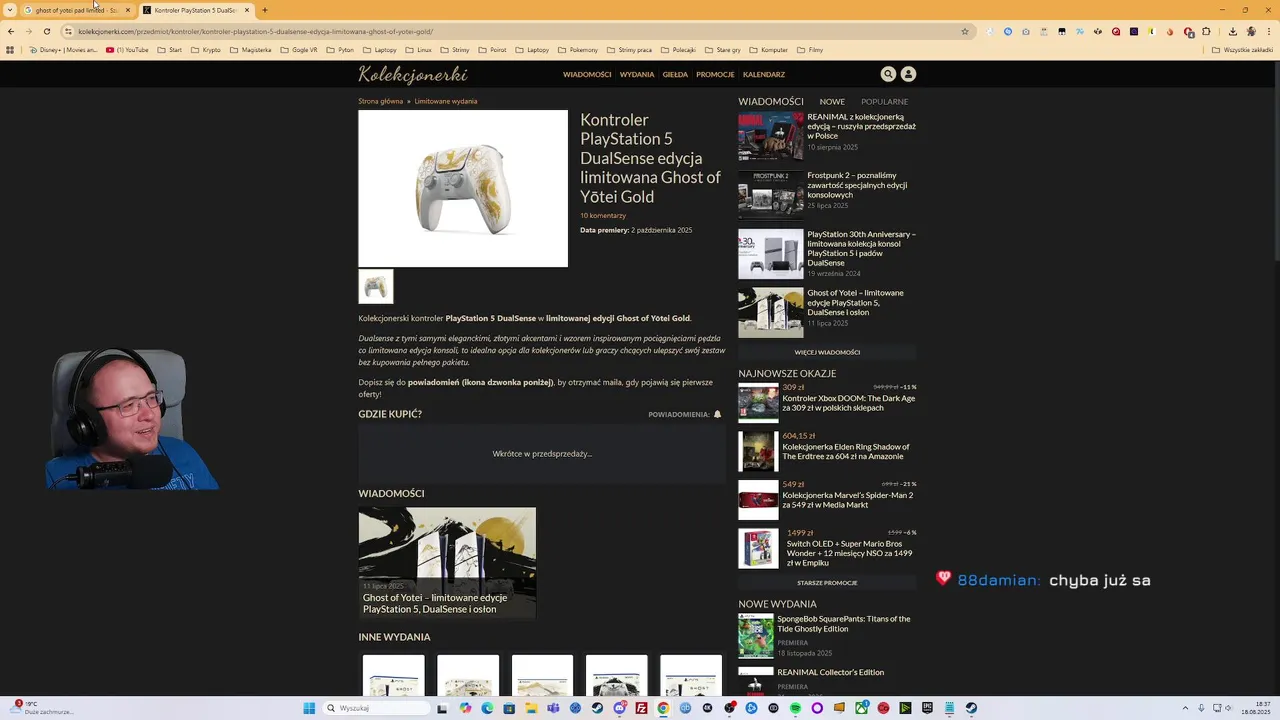1280x720 pixels.
Task: Open Google Chrome on the taskbar
Action: coord(663,708)
